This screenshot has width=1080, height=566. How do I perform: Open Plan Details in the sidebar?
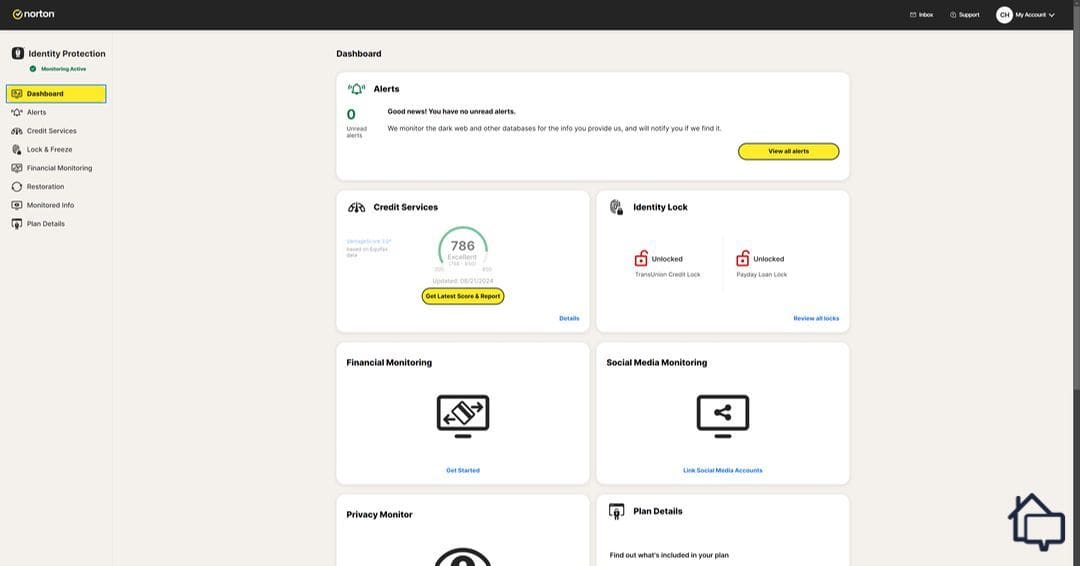(38, 224)
